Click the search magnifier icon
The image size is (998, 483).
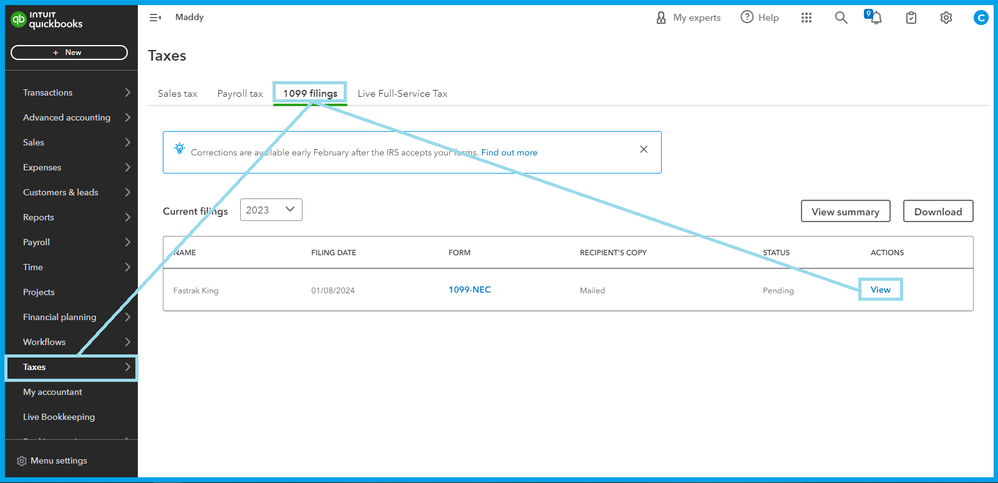pyautogui.click(x=841, y=18)
